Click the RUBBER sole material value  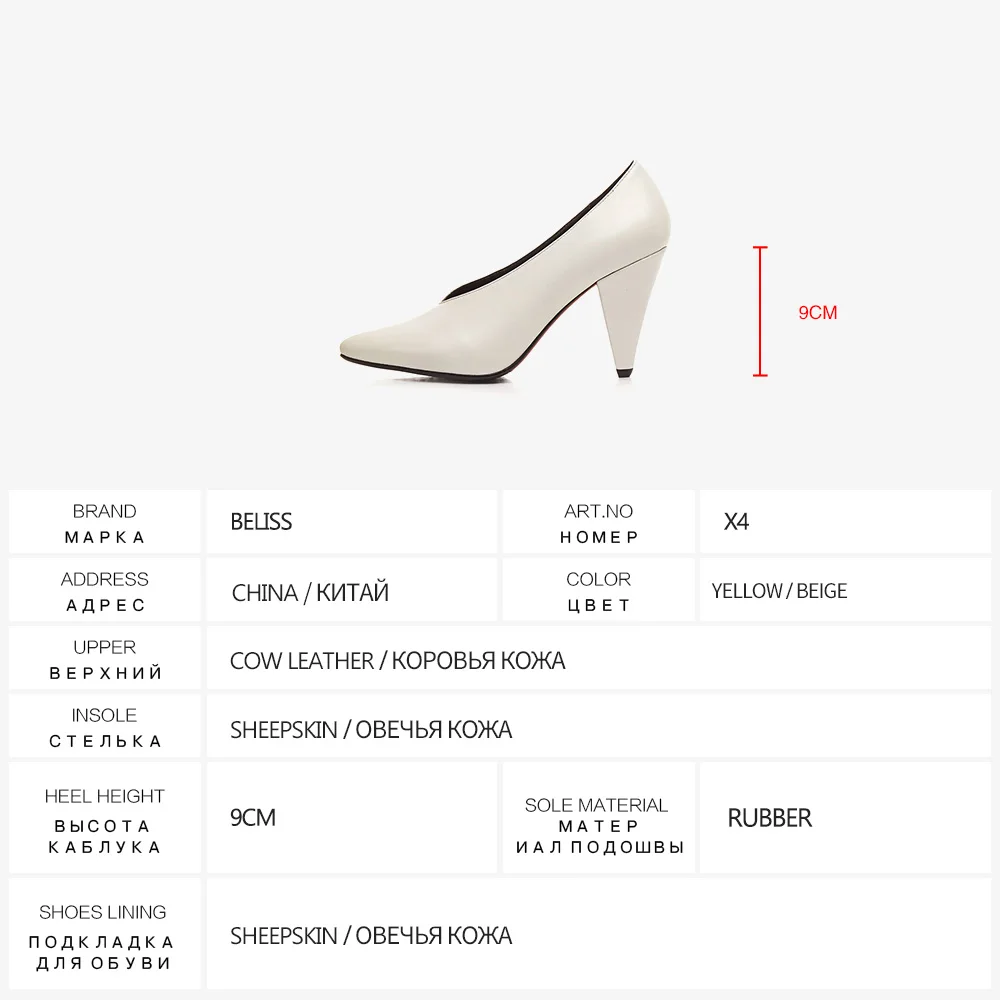pyautogui.click(x=770, y=818)
